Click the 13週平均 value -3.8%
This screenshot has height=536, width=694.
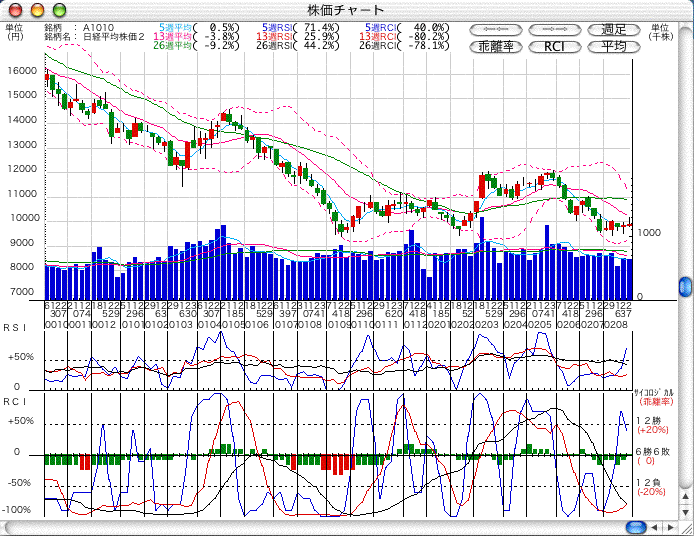(222, 37)
